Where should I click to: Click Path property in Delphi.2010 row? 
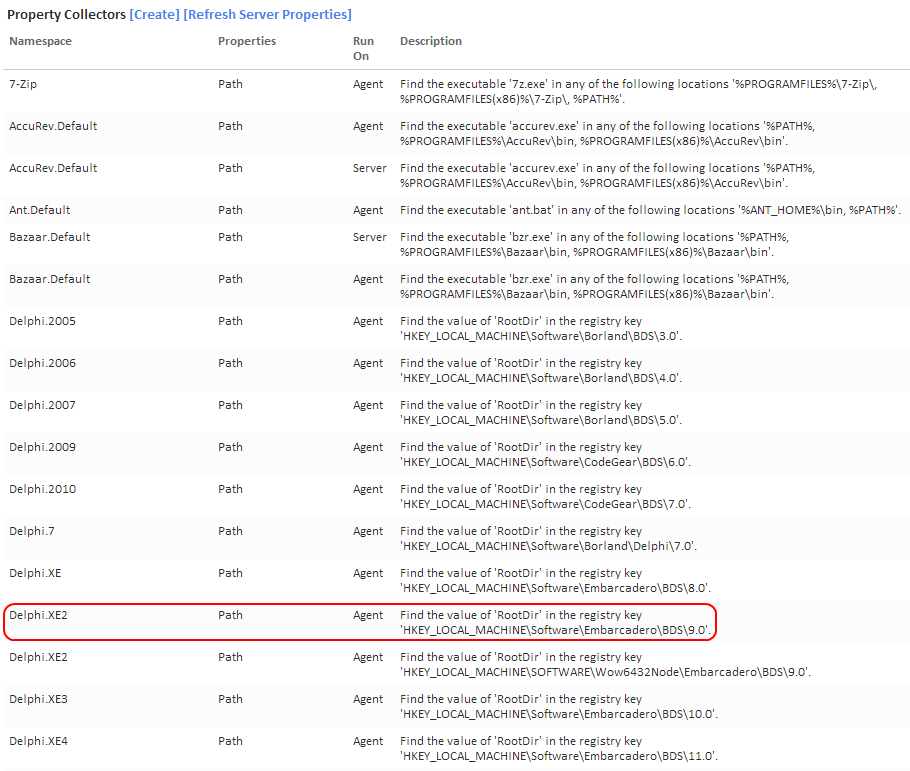(x=230, y=489)
